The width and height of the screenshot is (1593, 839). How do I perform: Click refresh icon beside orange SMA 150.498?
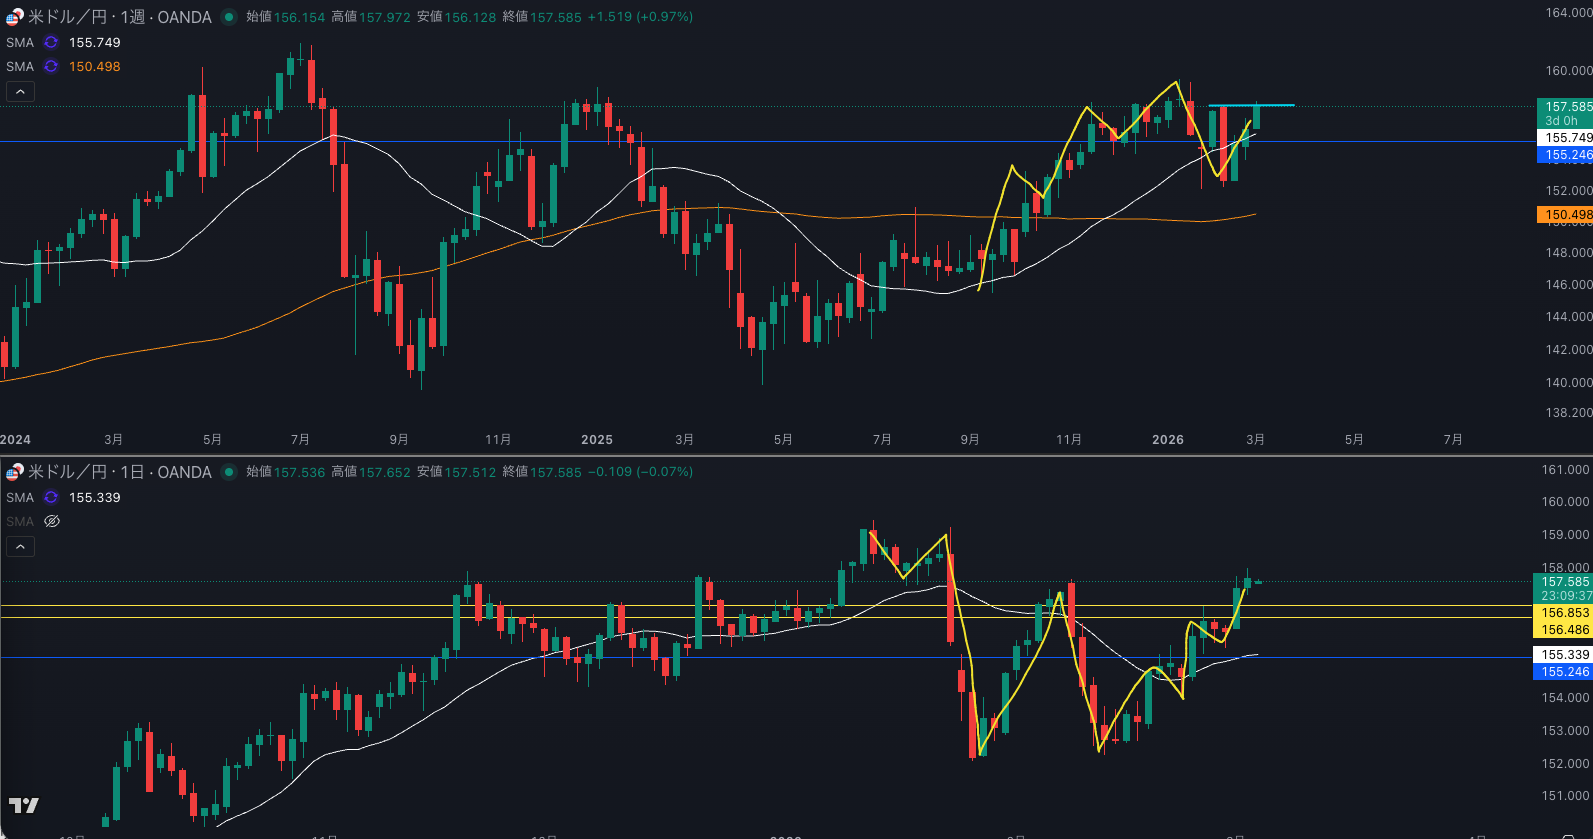pyautogui.click(x=51, y=67)
